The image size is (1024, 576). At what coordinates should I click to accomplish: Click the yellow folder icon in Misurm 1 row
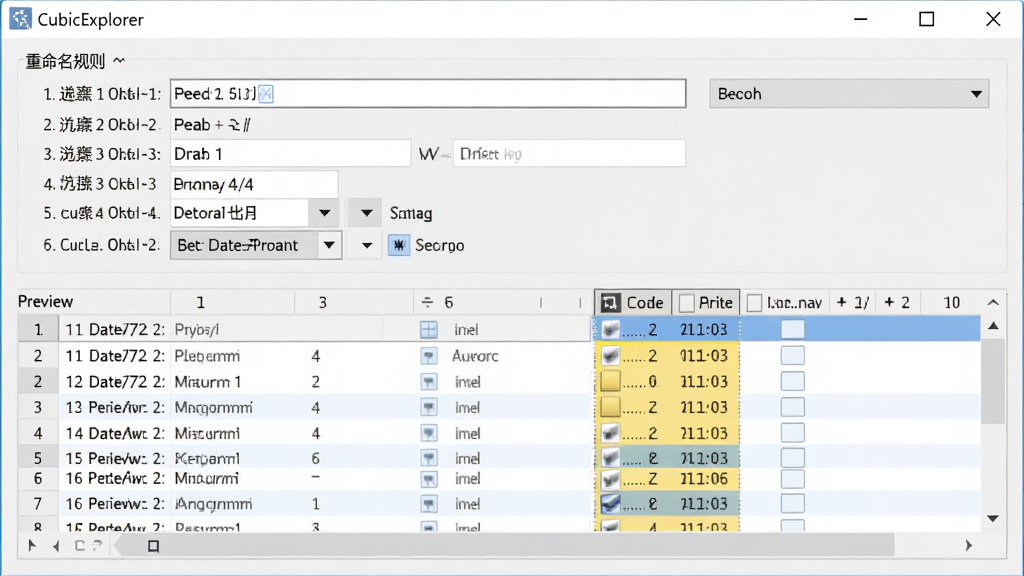point(610,381)
